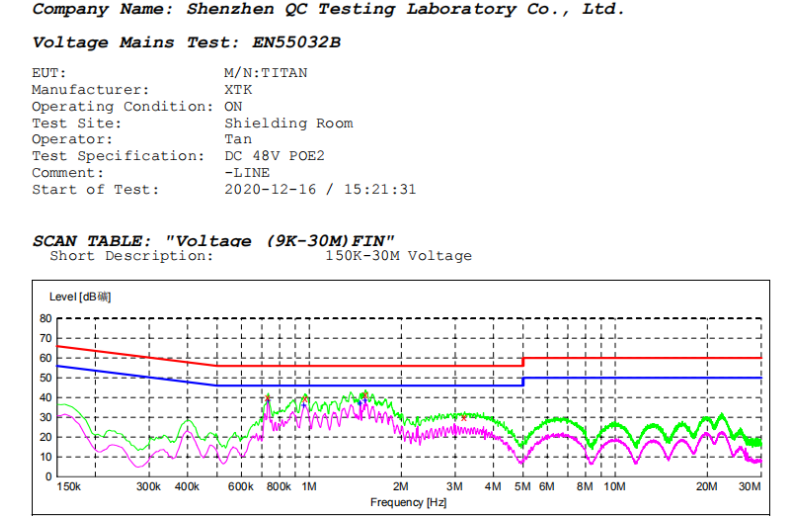Click the 10M frequency tick label
Screen dimensions: 799x518
pos(615,487)
